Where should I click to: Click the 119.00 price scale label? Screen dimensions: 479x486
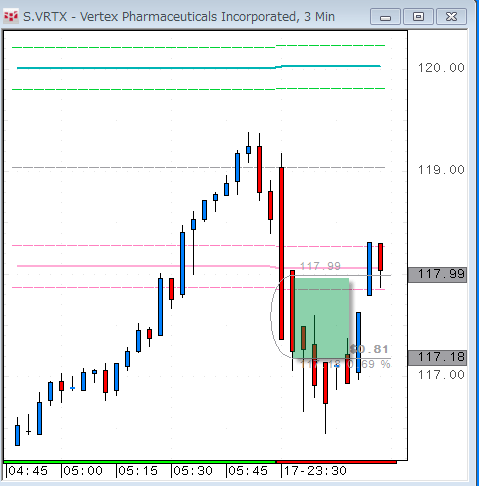[441, 170]
